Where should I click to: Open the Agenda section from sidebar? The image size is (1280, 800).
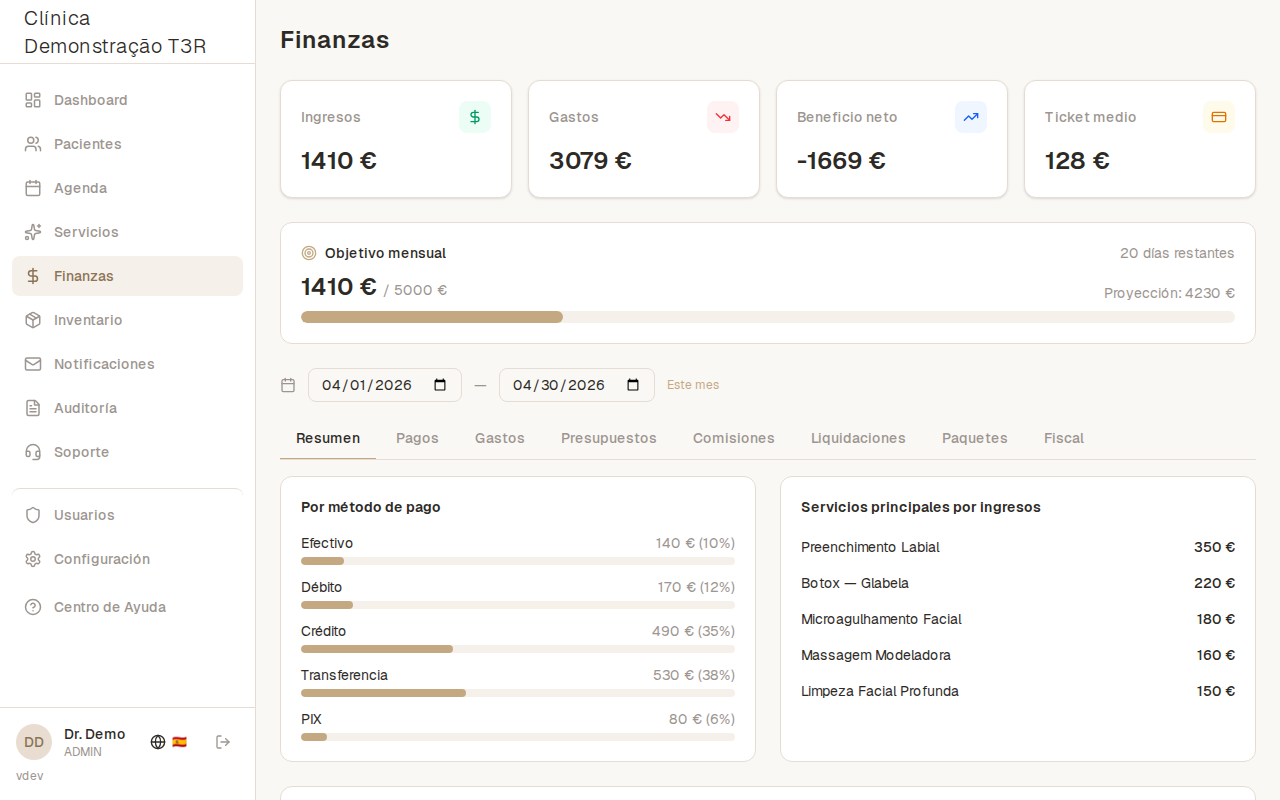(80, 188)
